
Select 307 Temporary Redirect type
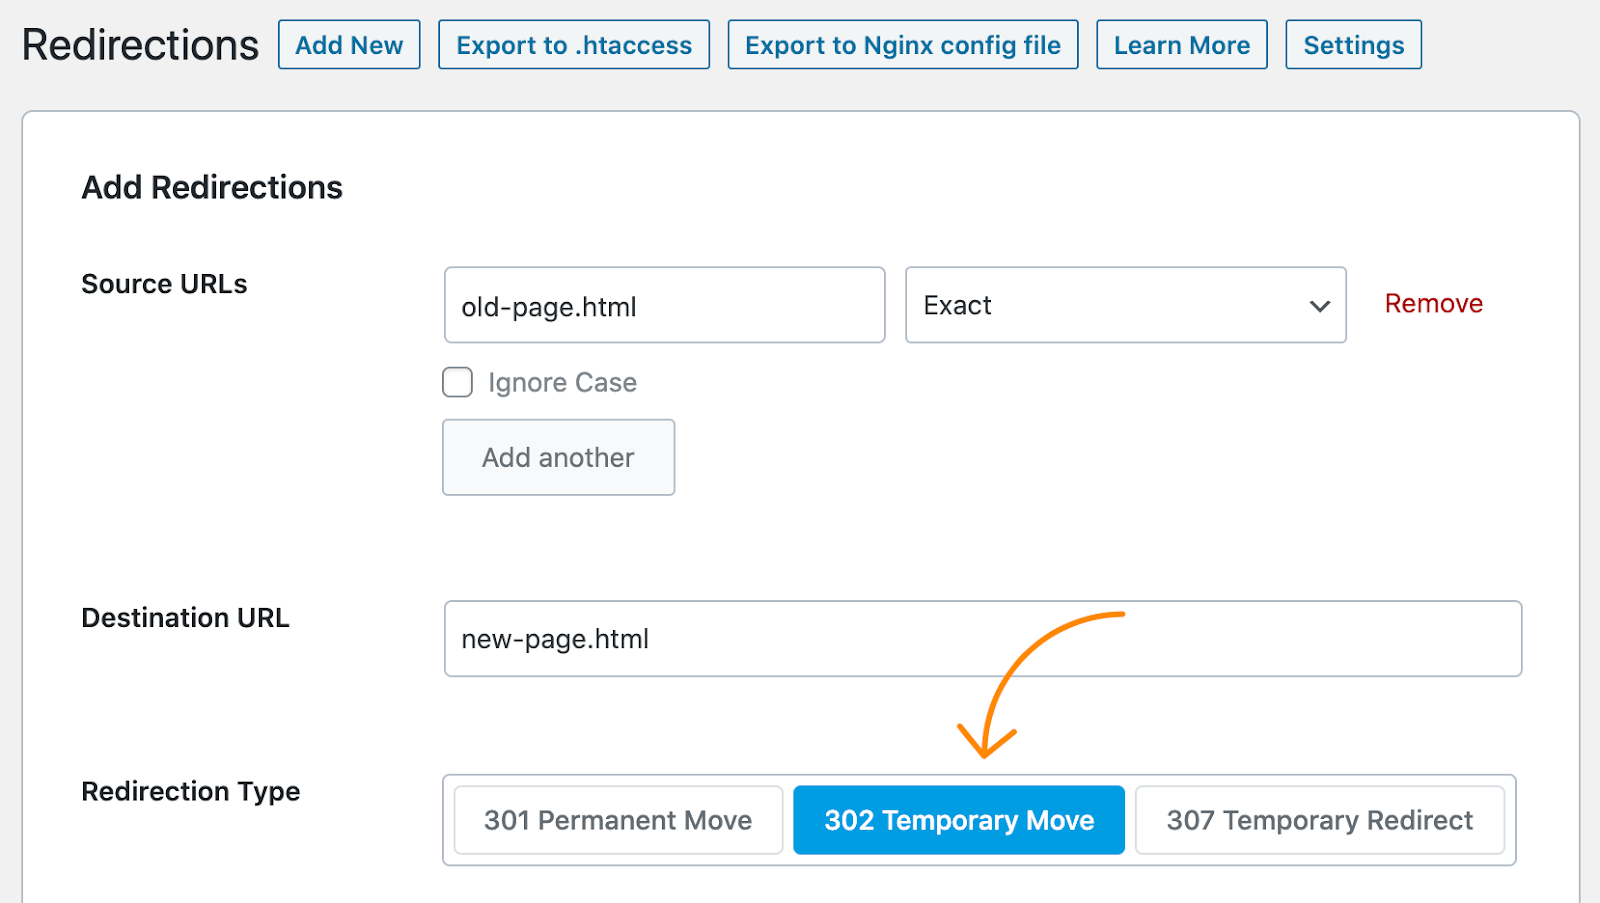coord(1319,820)
